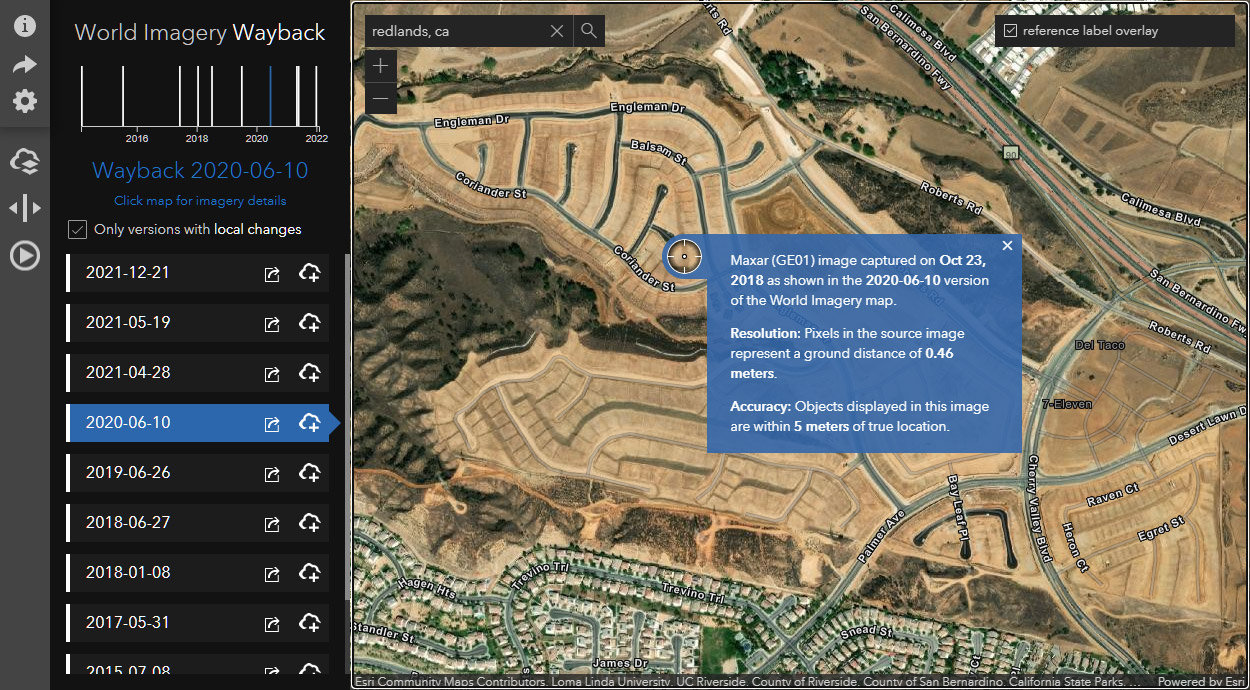This screenshot has height=690, width=1250.
Task: Select the 2018-01-08 version
Action: pyautogui.click(x=197, y=573)
